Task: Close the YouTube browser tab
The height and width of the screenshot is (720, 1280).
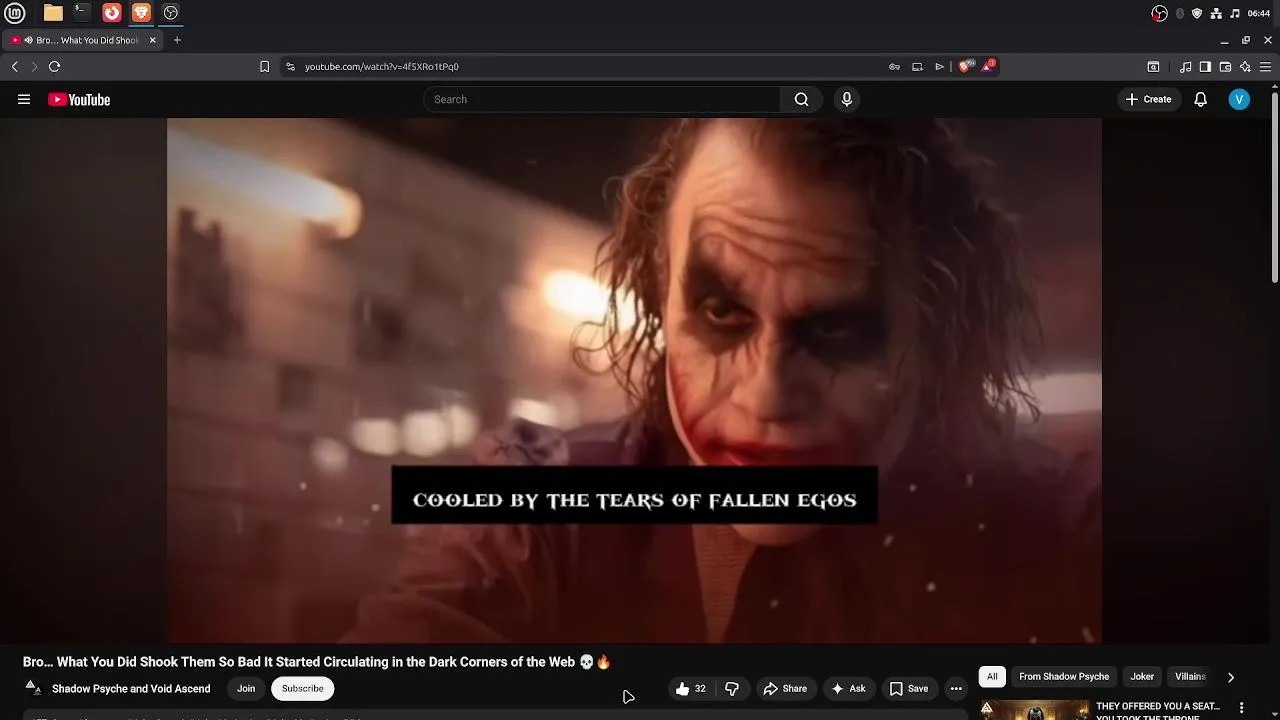Action: pos(153,40)
